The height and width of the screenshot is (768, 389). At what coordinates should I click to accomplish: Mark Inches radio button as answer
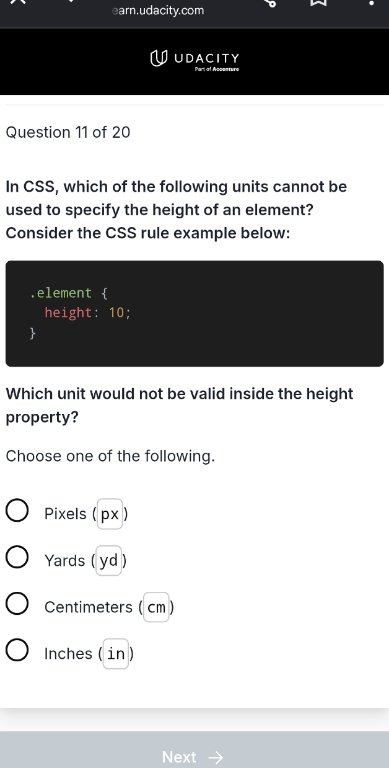[17, 650]
